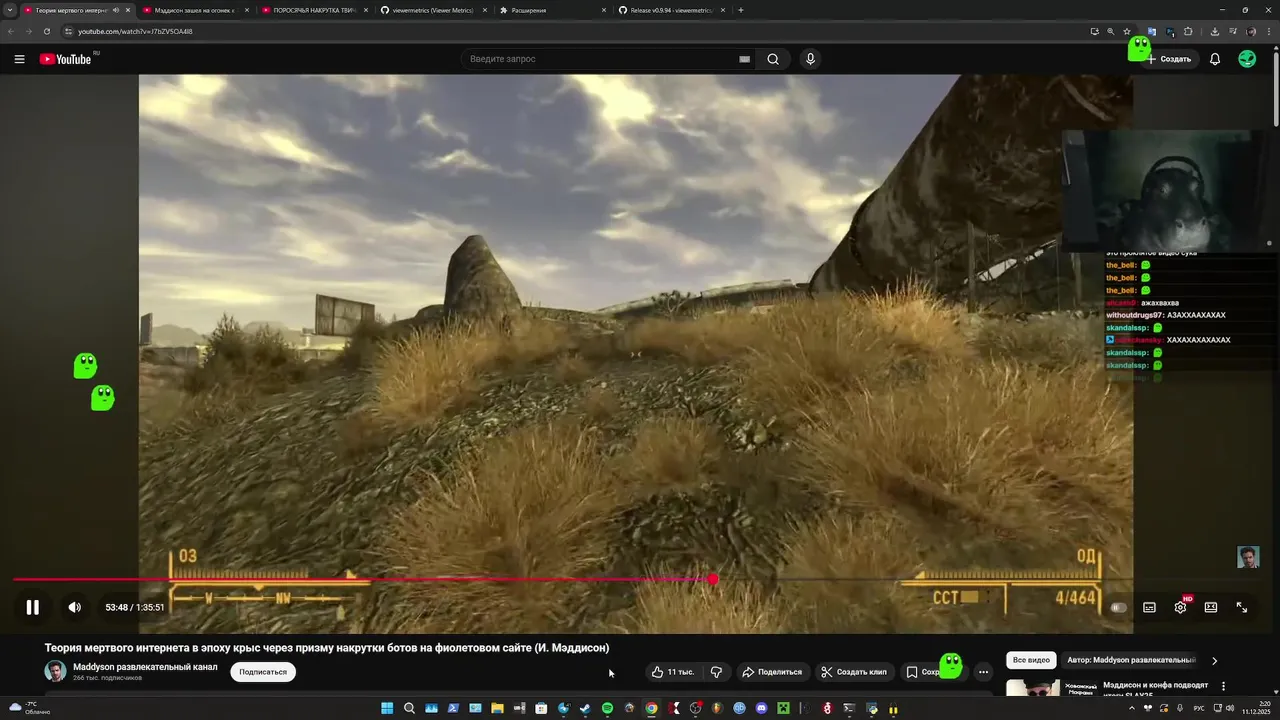Dislike the video
Screen dimensions: 1280x720
[x=716, y=672]
